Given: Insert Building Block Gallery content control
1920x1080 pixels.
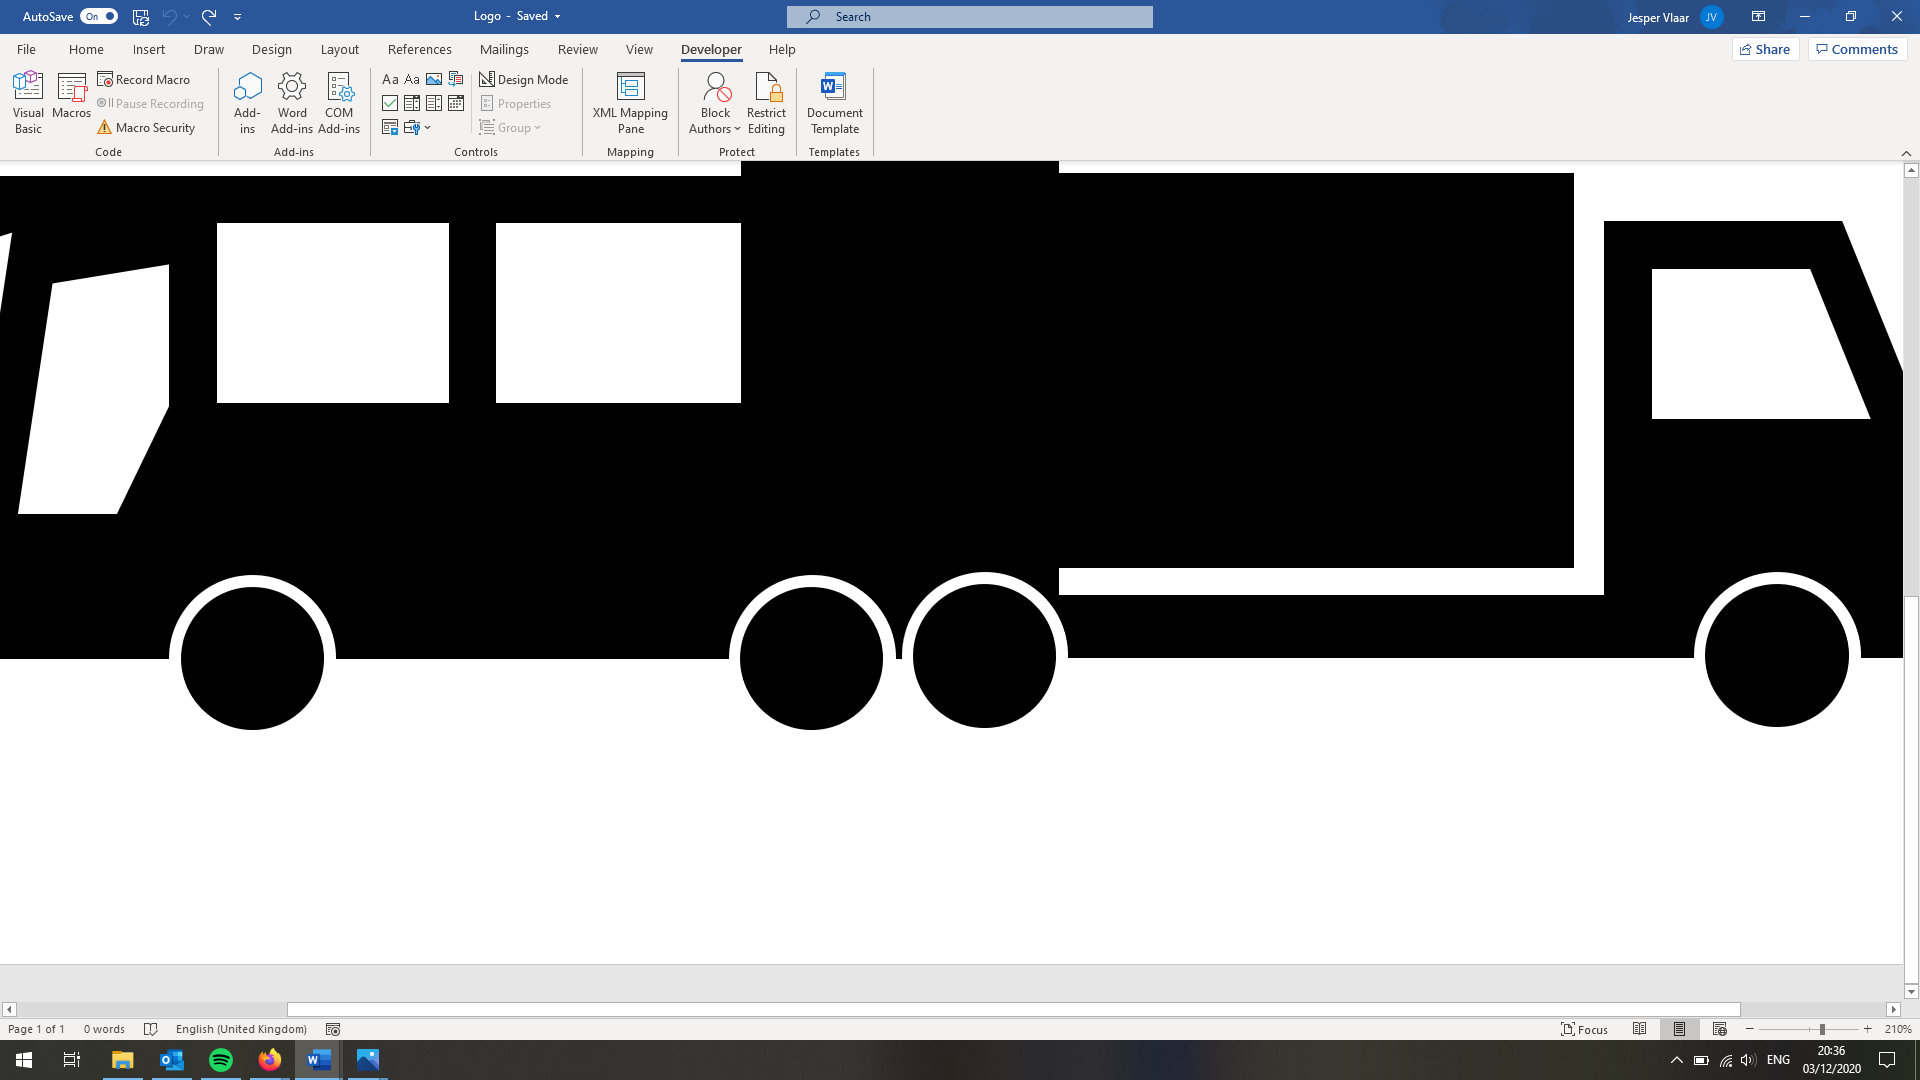Looking at the screenshot, I should [456, 79].
